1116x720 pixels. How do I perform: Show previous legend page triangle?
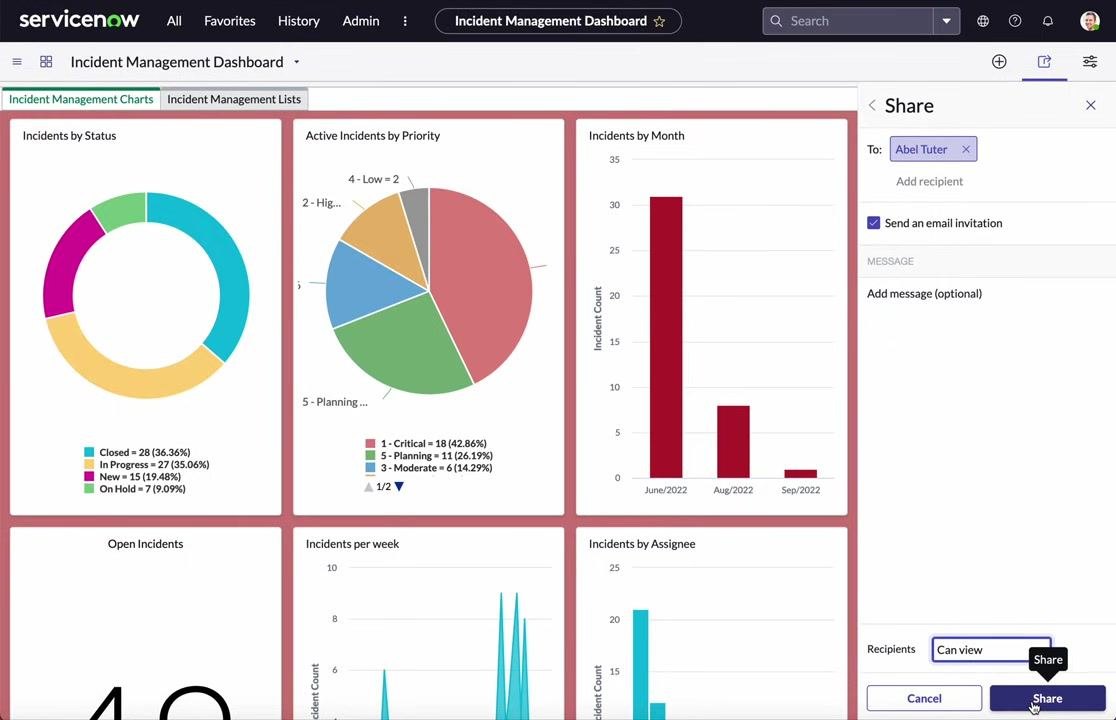[x=369, y=487]
